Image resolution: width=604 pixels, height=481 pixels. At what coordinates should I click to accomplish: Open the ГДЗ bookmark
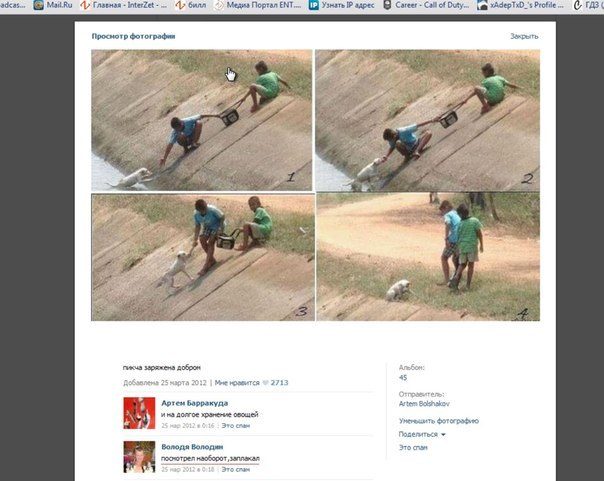(589, 5)
